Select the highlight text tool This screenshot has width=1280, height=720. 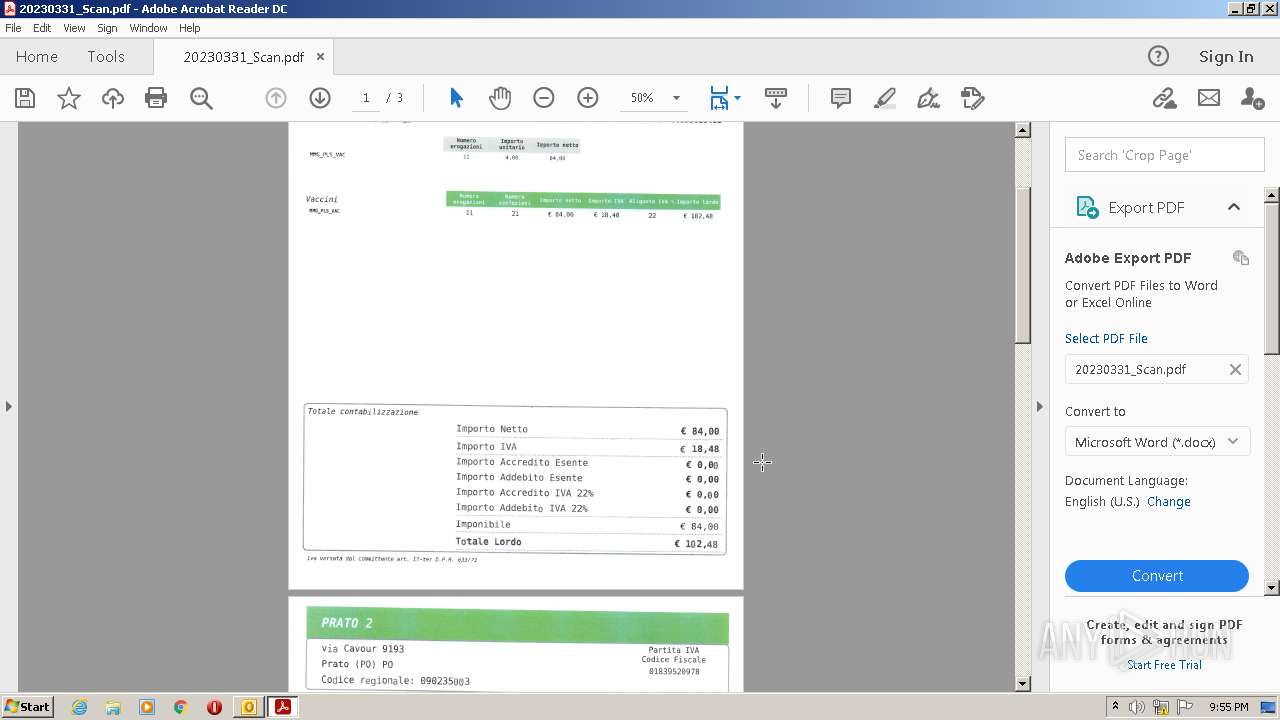click(x=885, y=98)
